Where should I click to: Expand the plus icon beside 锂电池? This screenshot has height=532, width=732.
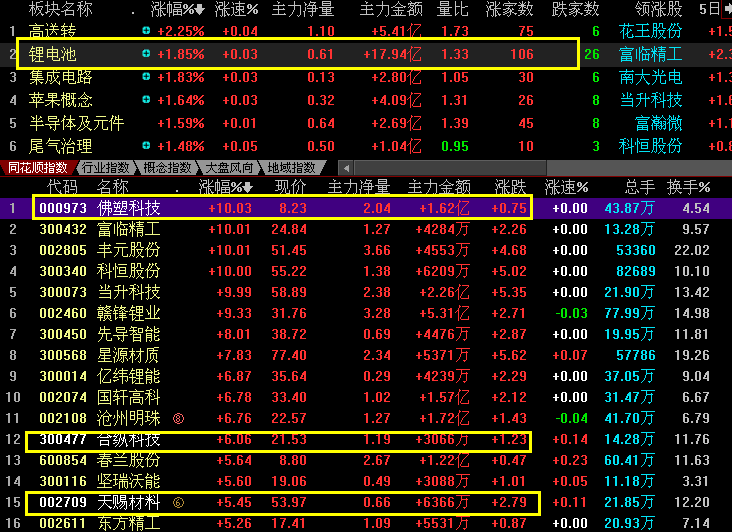click(146, 54)
